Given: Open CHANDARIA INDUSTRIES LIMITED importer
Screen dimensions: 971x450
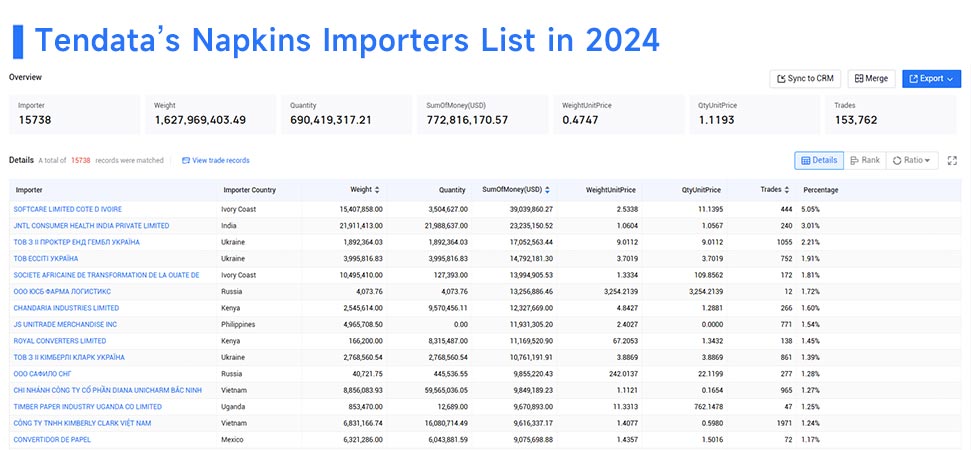Looking at the screenshot, I should pyautogui.click(x=66, y=308).
